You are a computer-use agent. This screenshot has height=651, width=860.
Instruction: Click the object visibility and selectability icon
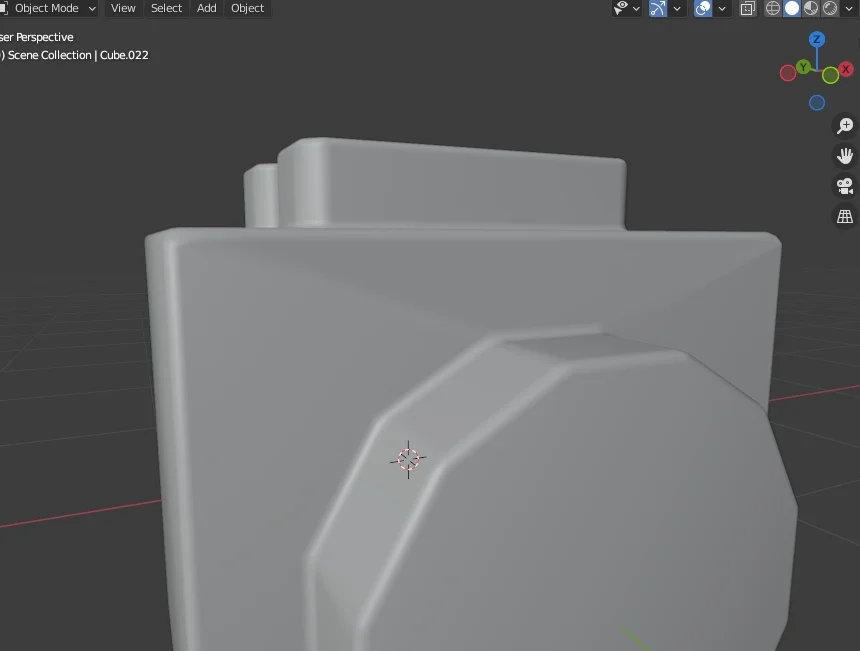pos(621,8)
